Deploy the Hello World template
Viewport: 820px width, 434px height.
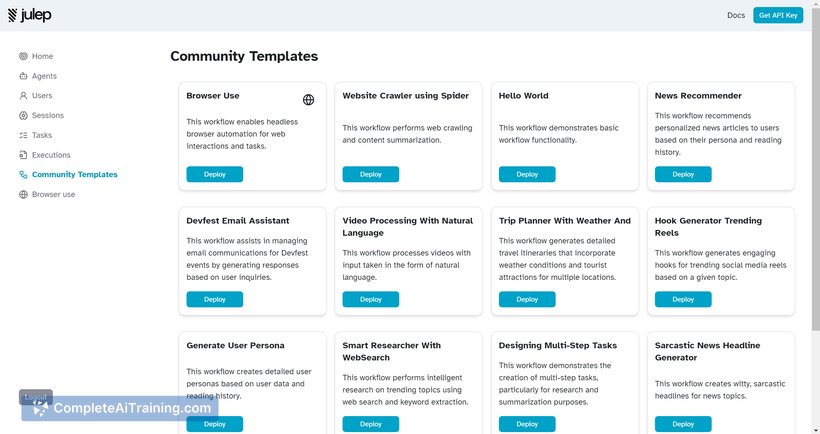(x=527, y=174)
